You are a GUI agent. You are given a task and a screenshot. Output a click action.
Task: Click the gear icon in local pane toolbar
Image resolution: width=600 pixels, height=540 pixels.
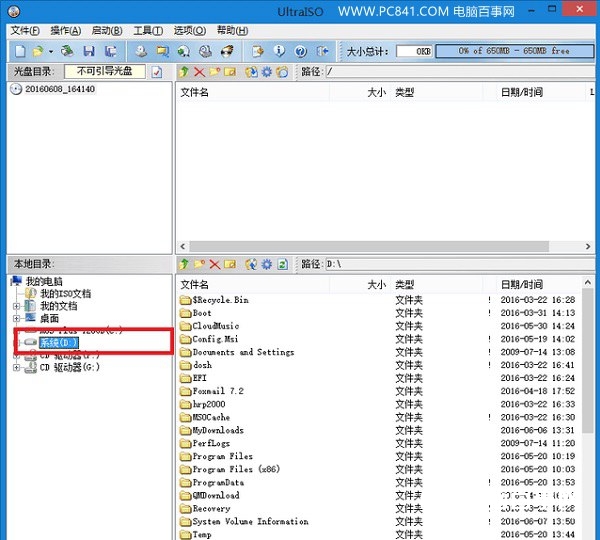click(267, 264)
